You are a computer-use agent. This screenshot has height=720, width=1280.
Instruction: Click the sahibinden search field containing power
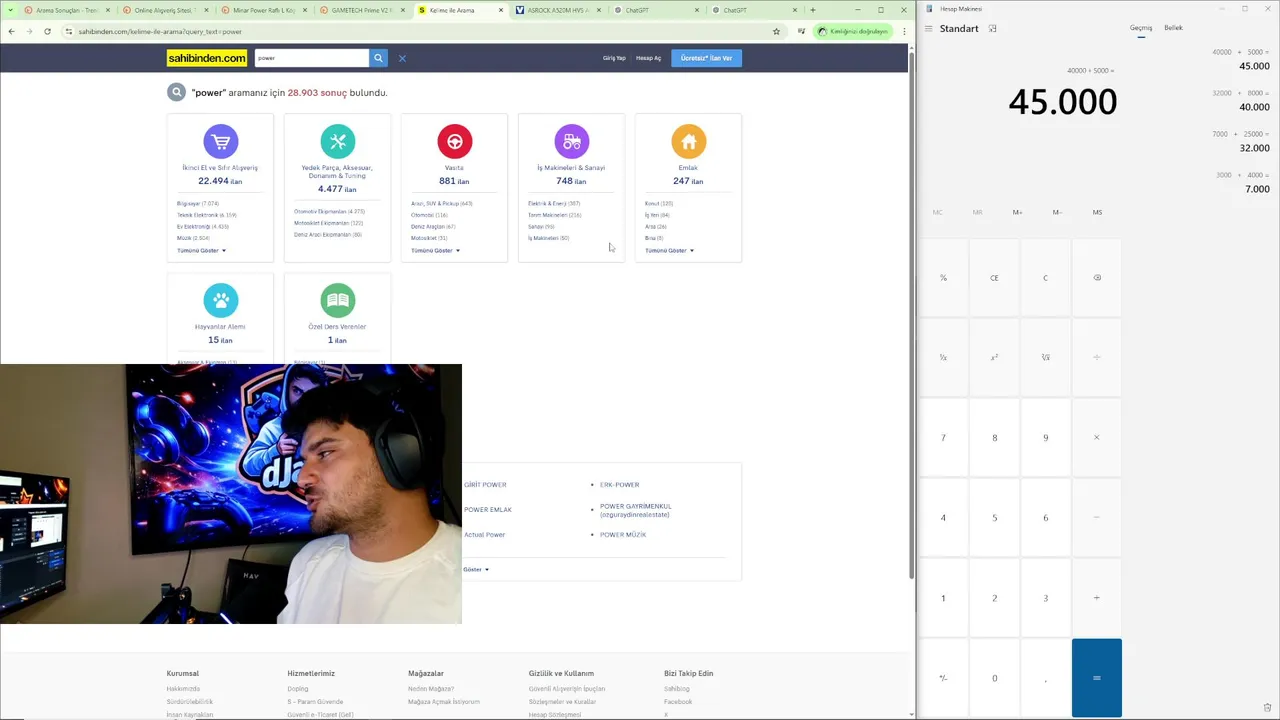click(311, 58)
